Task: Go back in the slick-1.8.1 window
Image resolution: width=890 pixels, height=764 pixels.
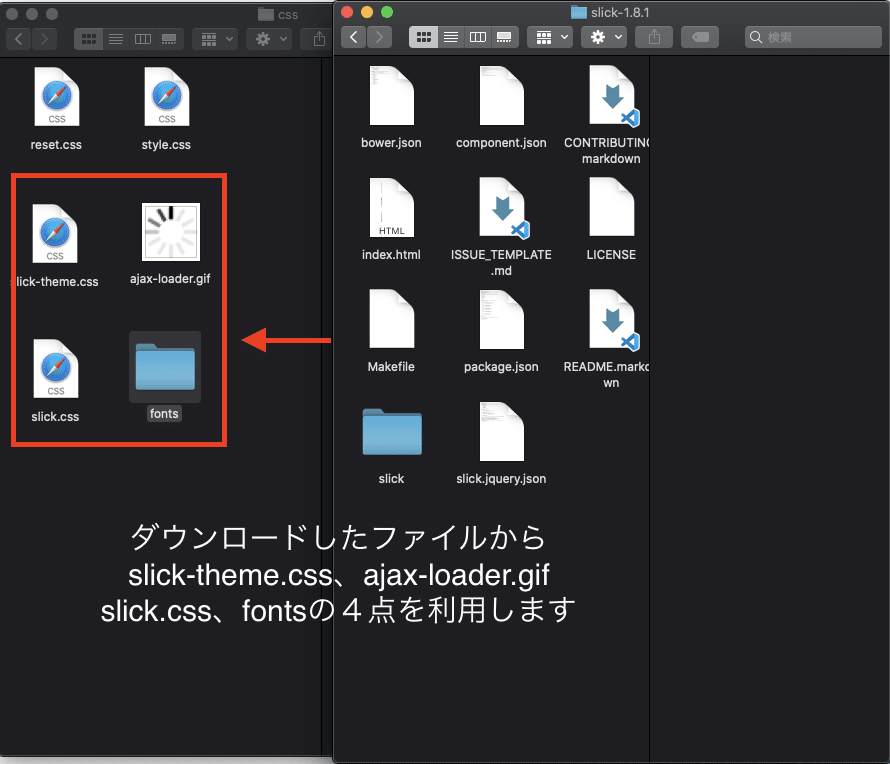Action: (354, 37)
